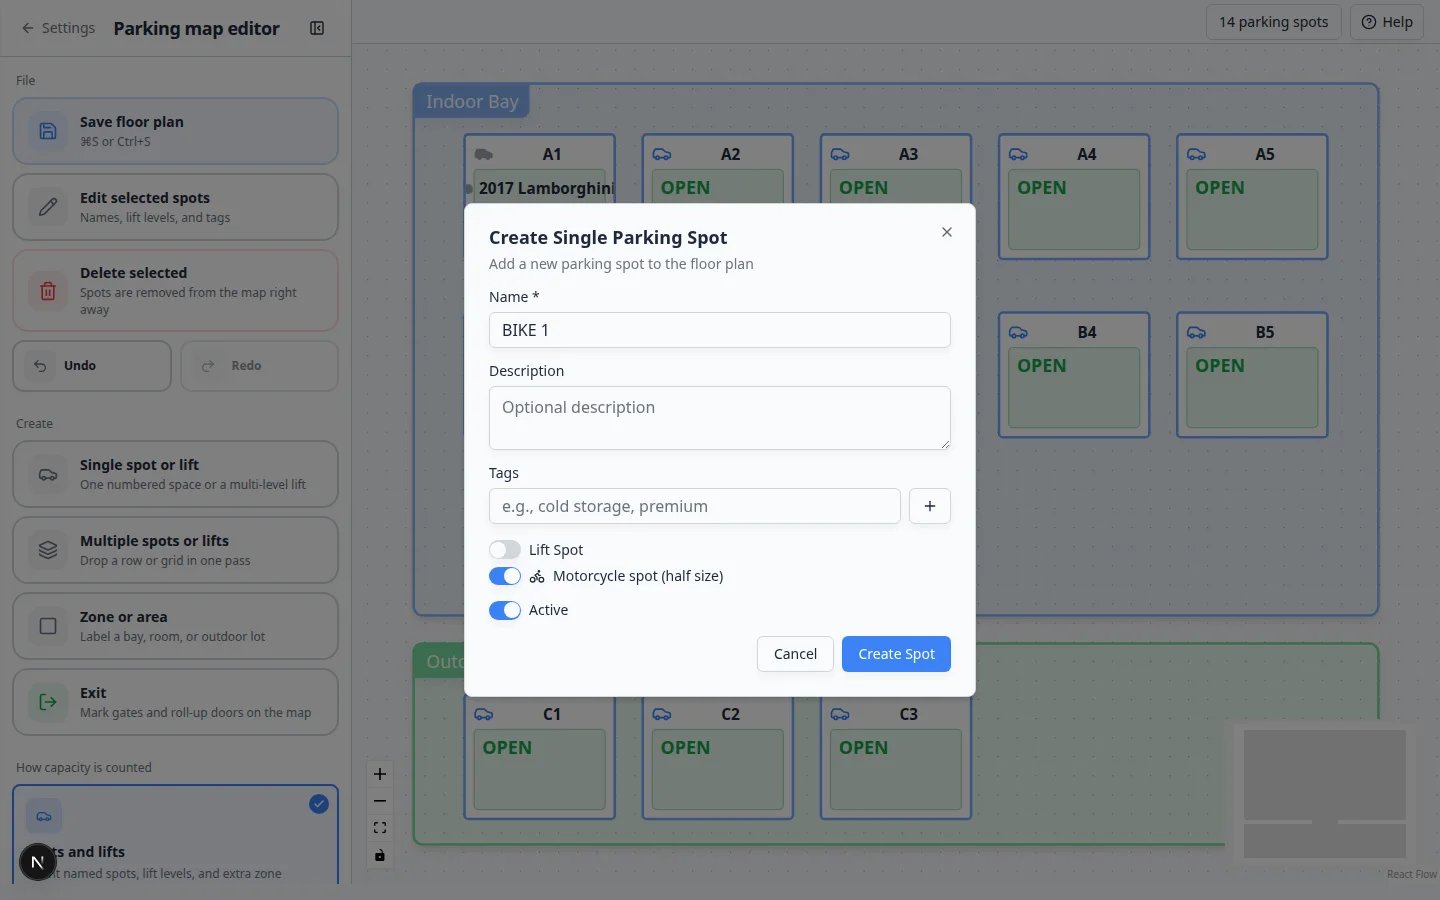Disable the Active switch
Viewport: 1440px width, 900px height.
pos(505,610)
